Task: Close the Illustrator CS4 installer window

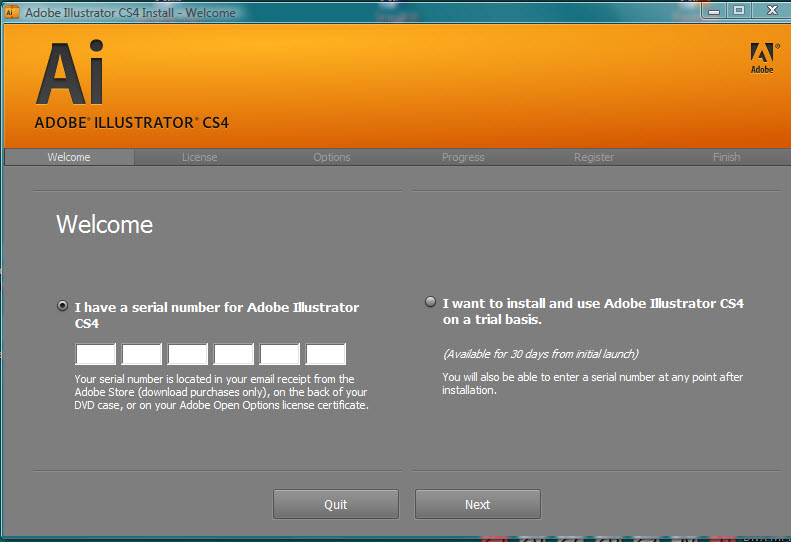Action: click(769, 10)
